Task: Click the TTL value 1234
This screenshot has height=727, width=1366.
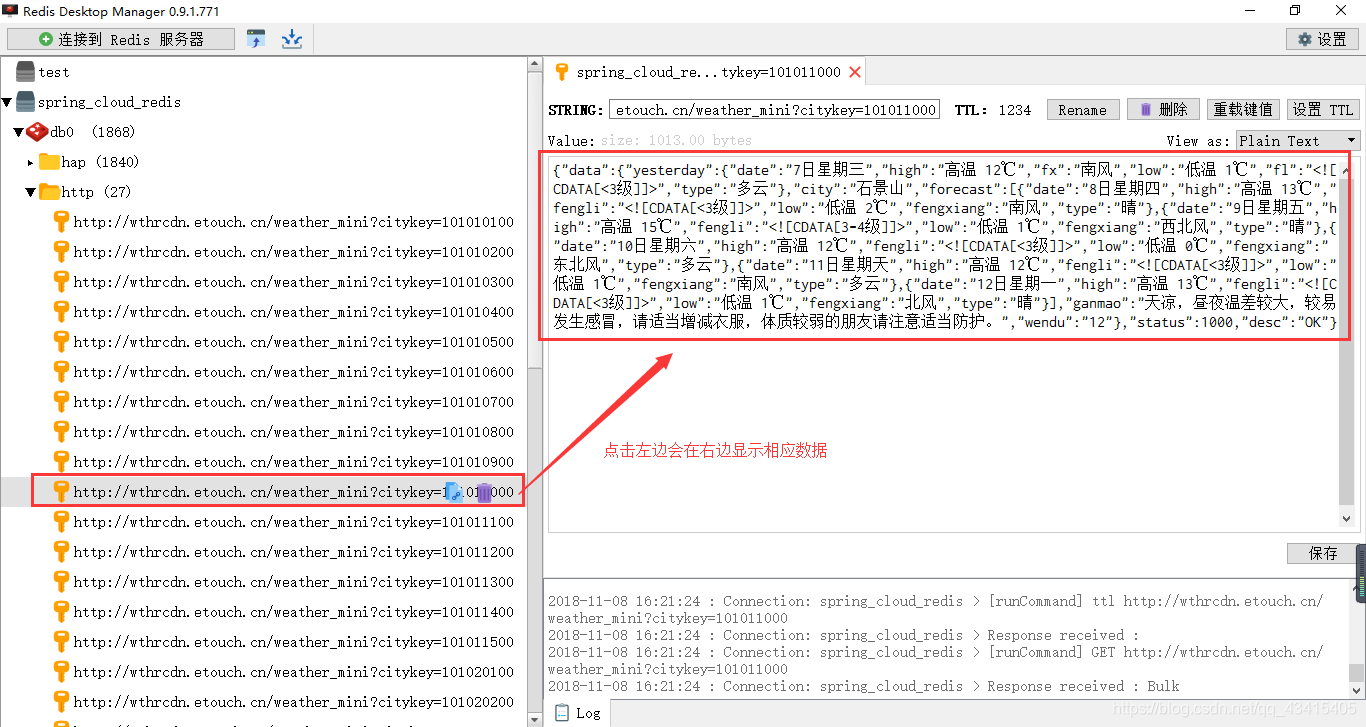Action: click(1014, 110)
